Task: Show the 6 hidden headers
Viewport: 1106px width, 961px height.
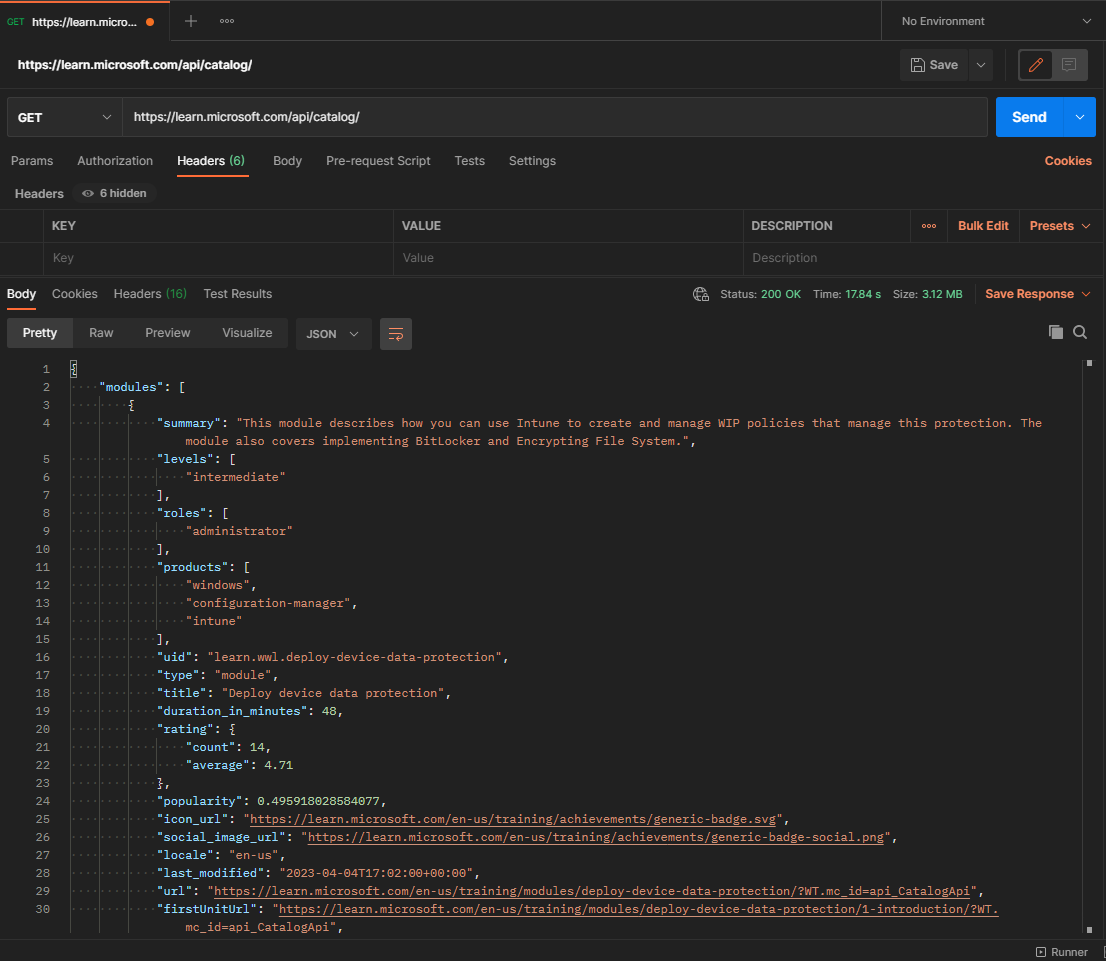Action: tap(114, 193)
